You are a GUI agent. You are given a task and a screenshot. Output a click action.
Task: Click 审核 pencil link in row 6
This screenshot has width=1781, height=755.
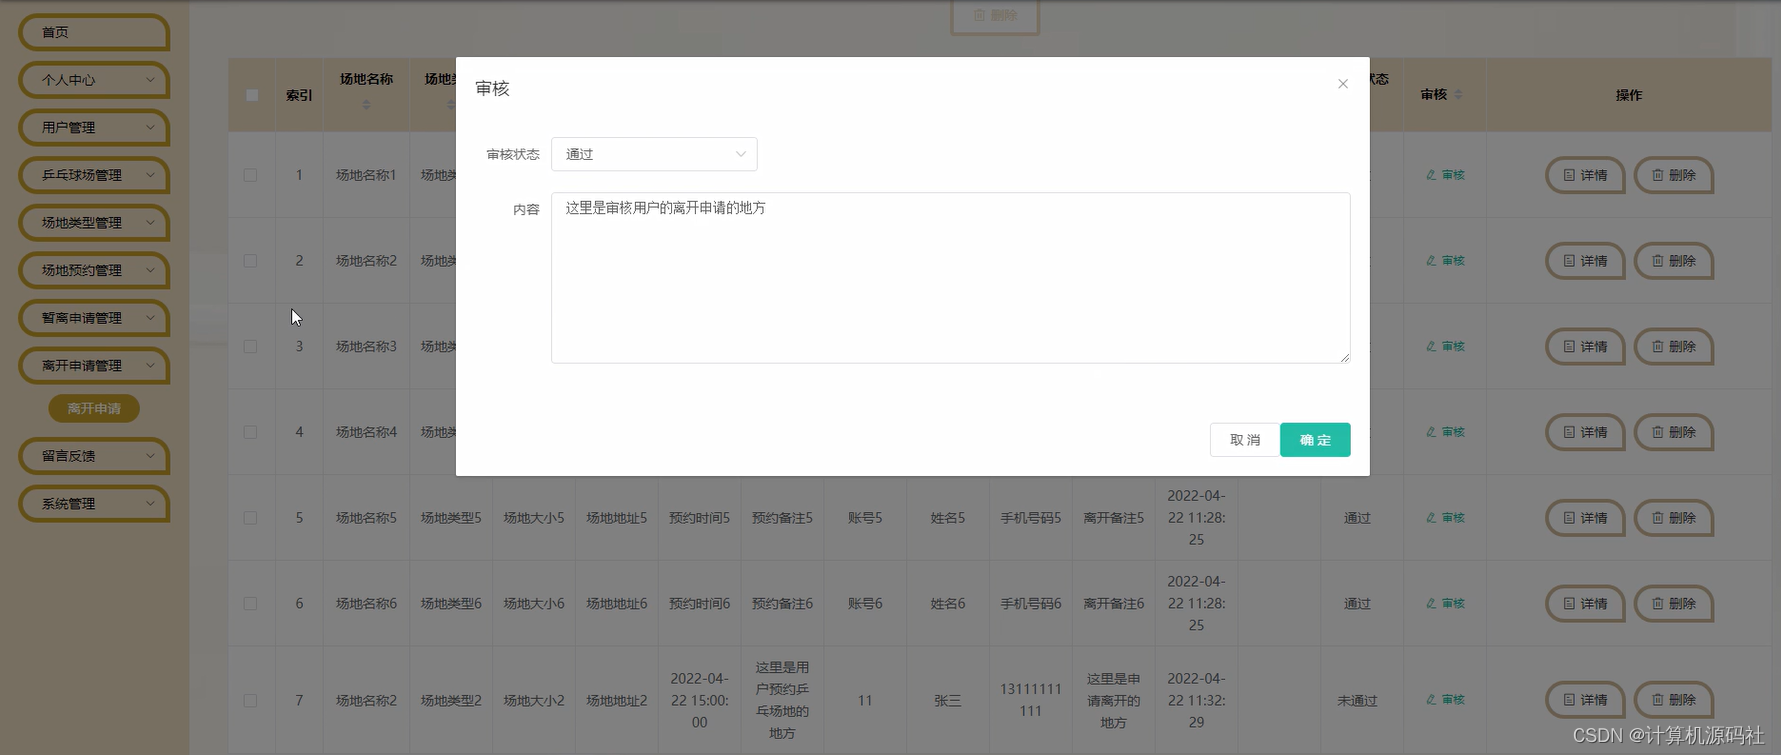(1445, 604)
